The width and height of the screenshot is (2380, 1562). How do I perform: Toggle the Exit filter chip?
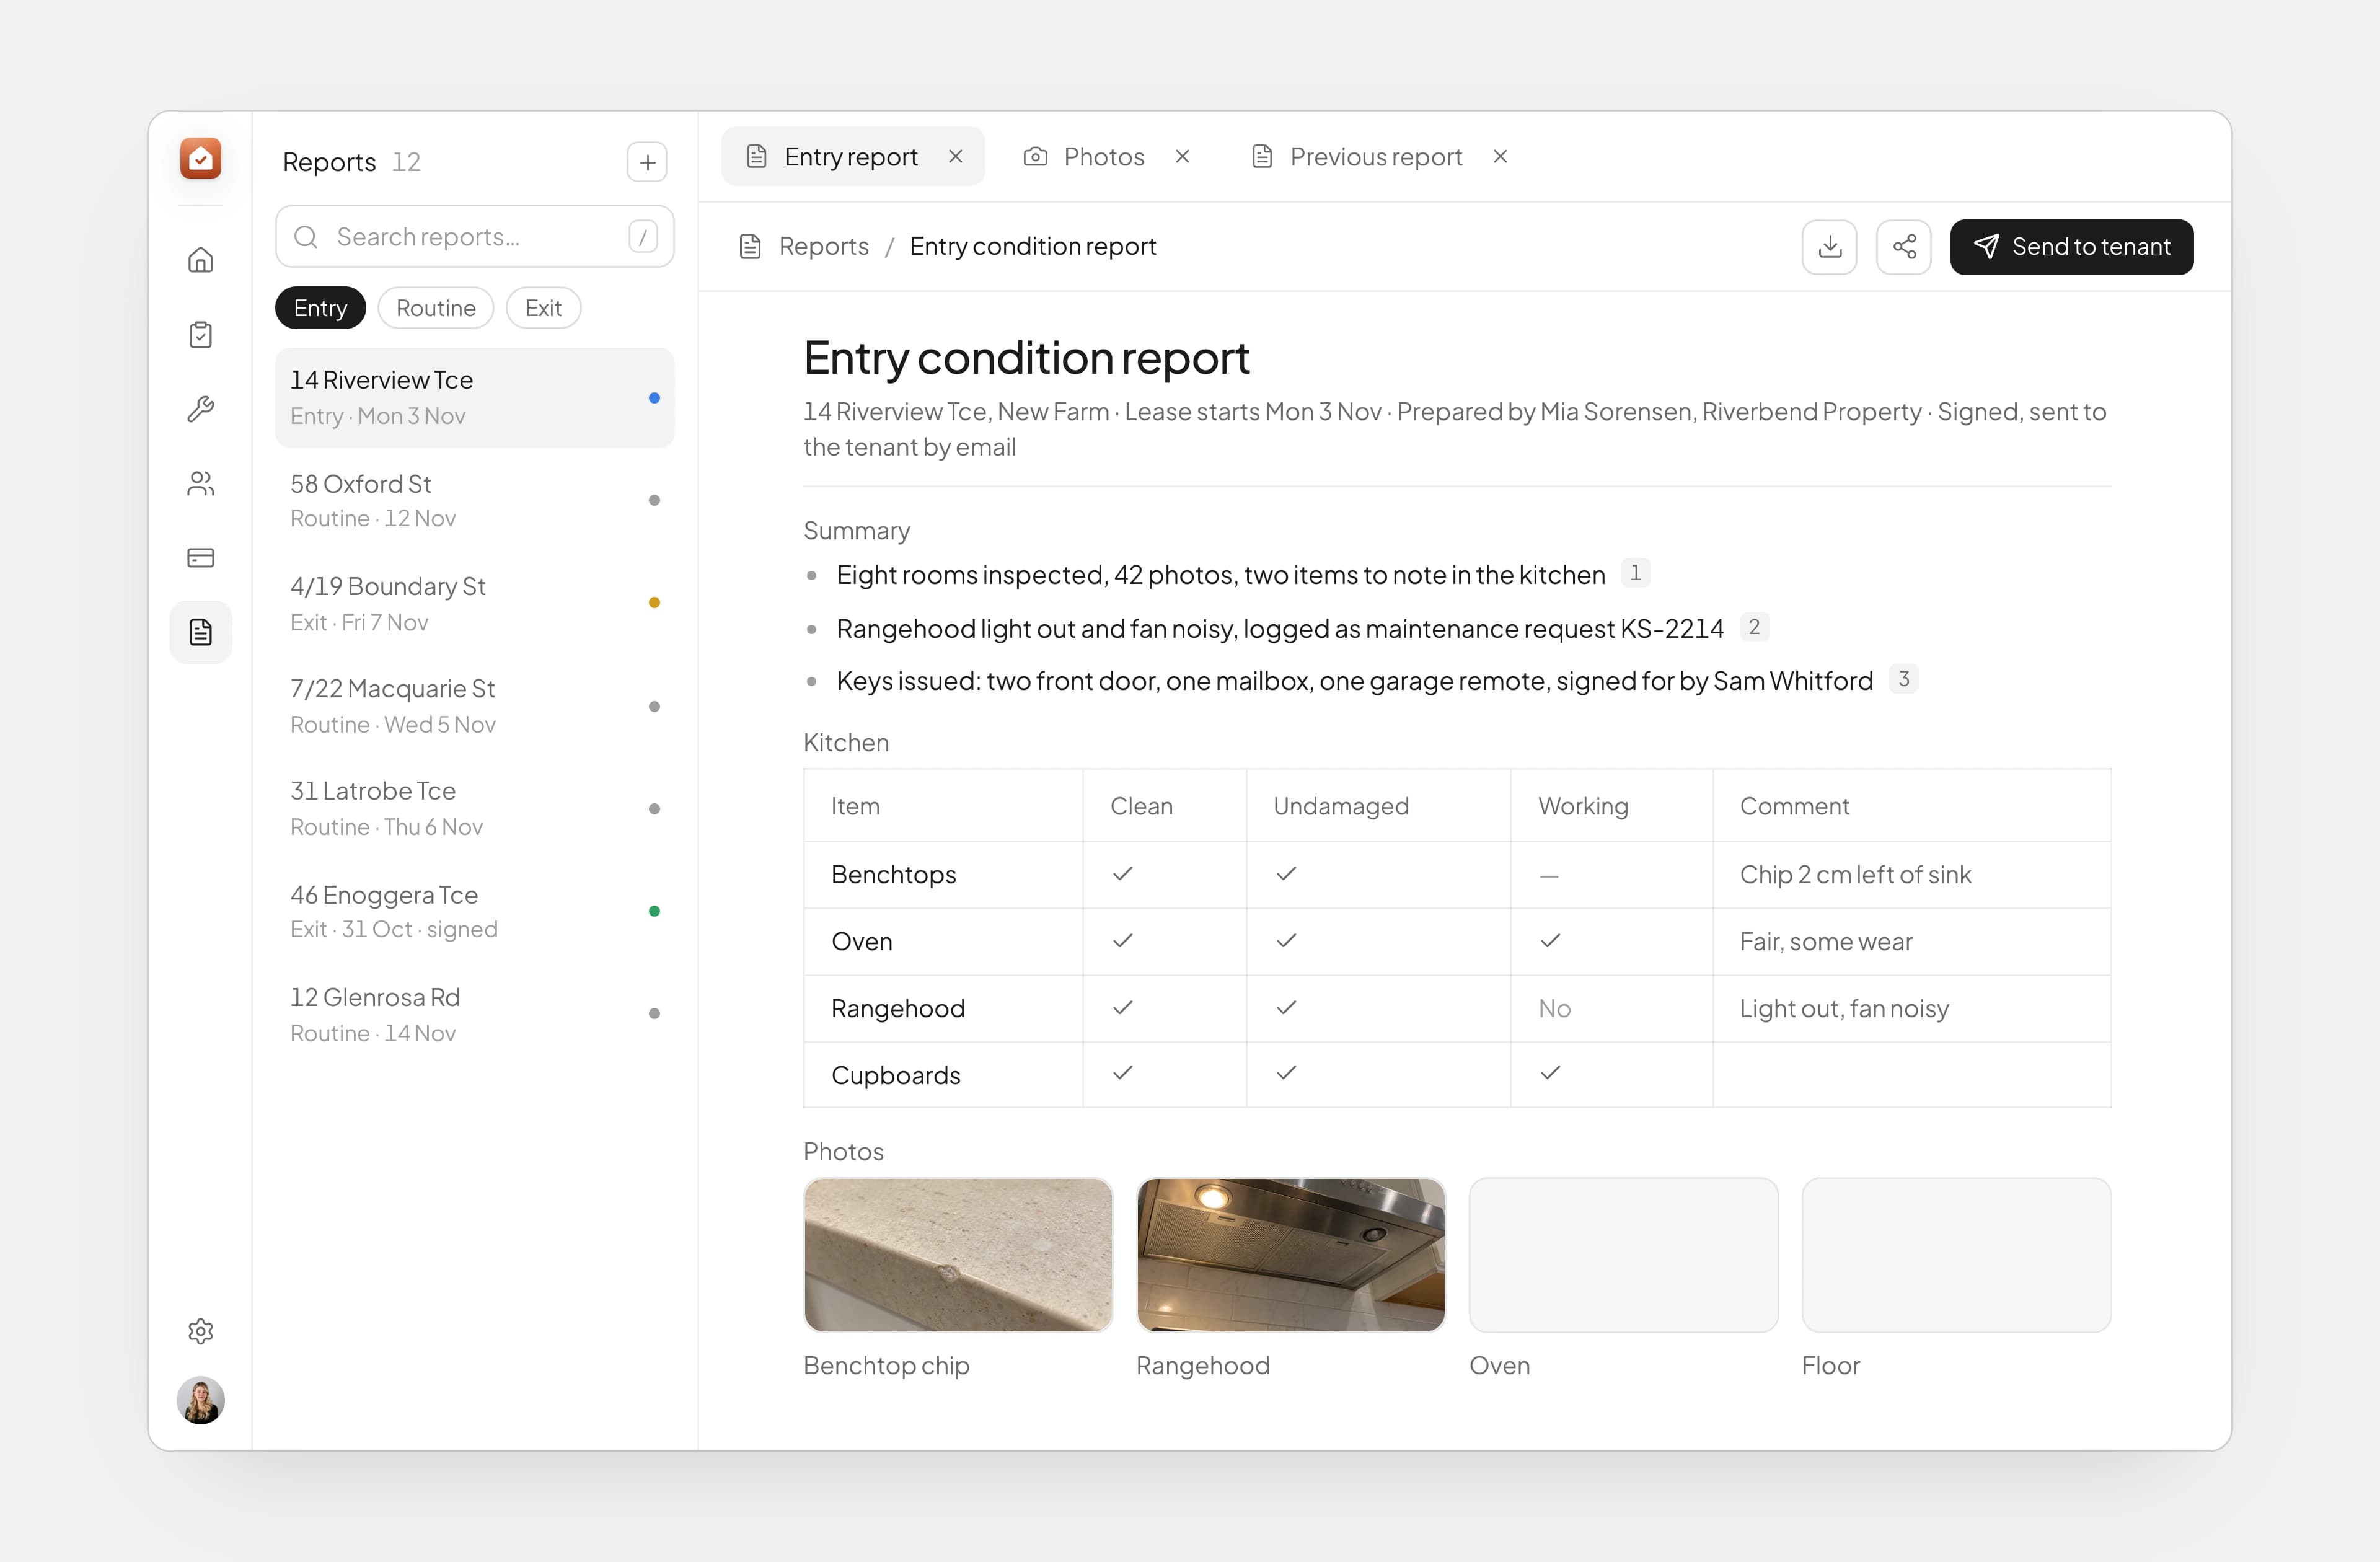pyautogui.click(x=543, y=308)
